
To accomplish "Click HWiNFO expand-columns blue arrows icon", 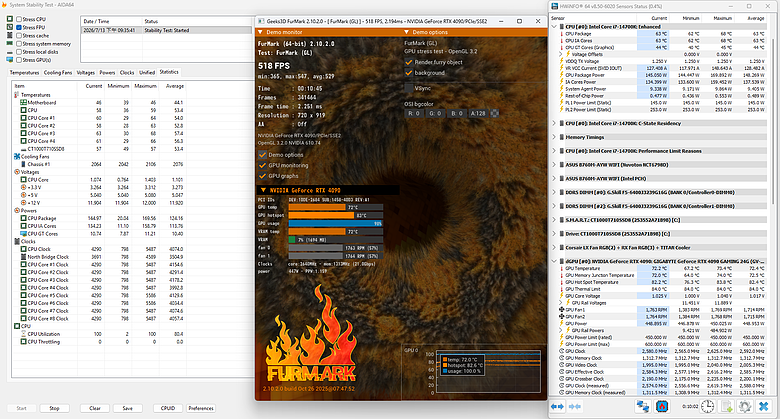I will (557, 407).
